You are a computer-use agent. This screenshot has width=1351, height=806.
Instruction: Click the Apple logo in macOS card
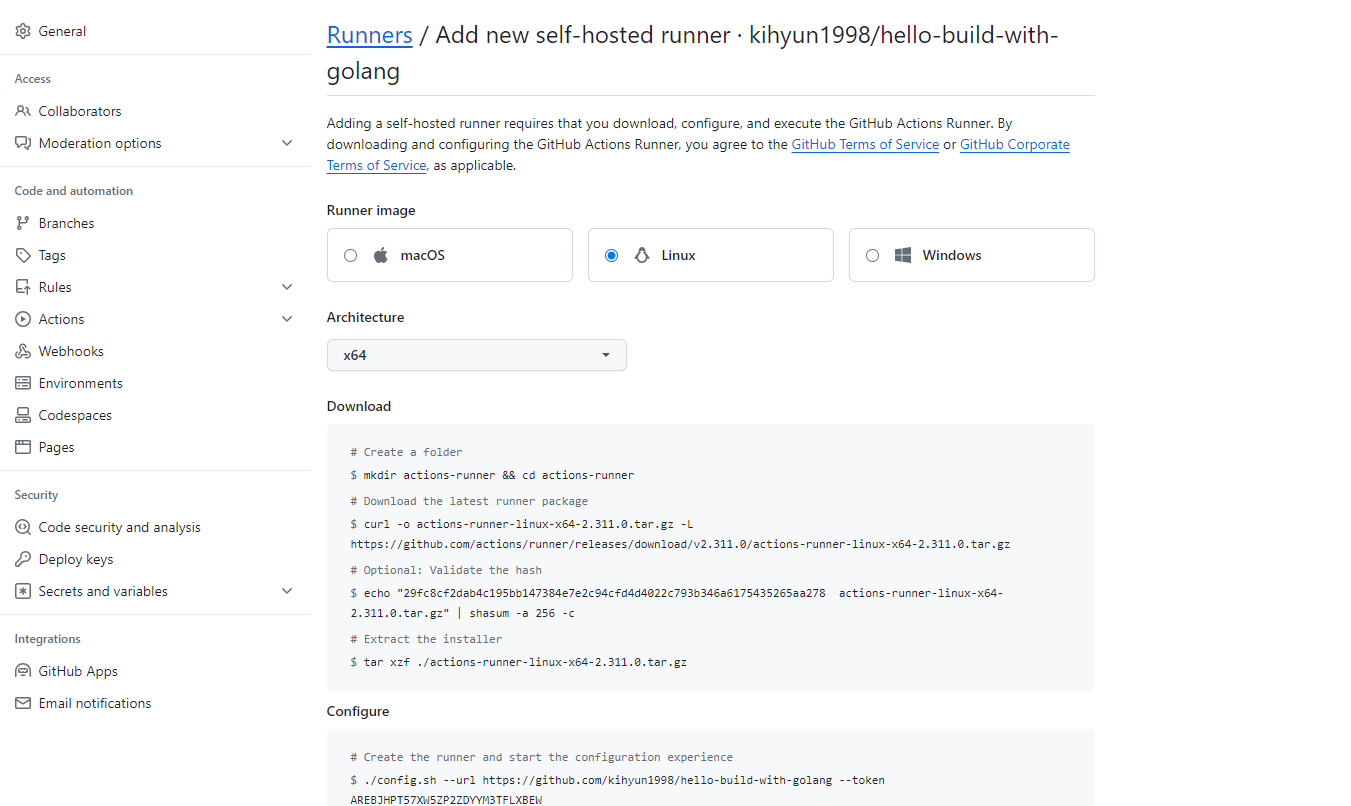[380, 255]
